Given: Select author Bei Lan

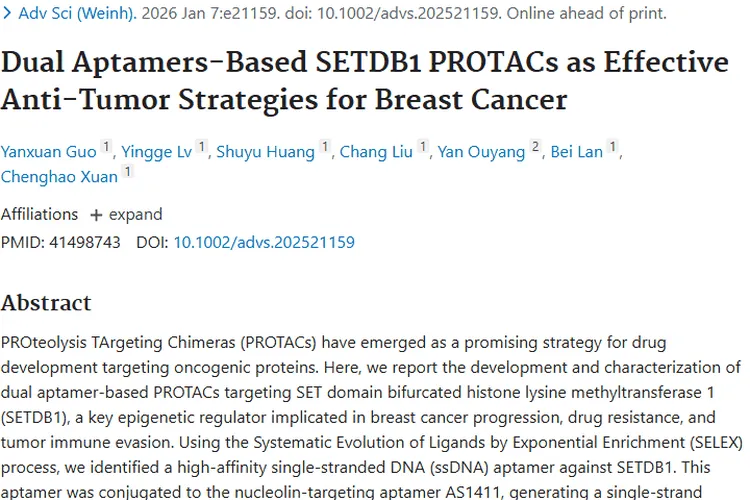Looking at the screenshot, I should 577,152.
